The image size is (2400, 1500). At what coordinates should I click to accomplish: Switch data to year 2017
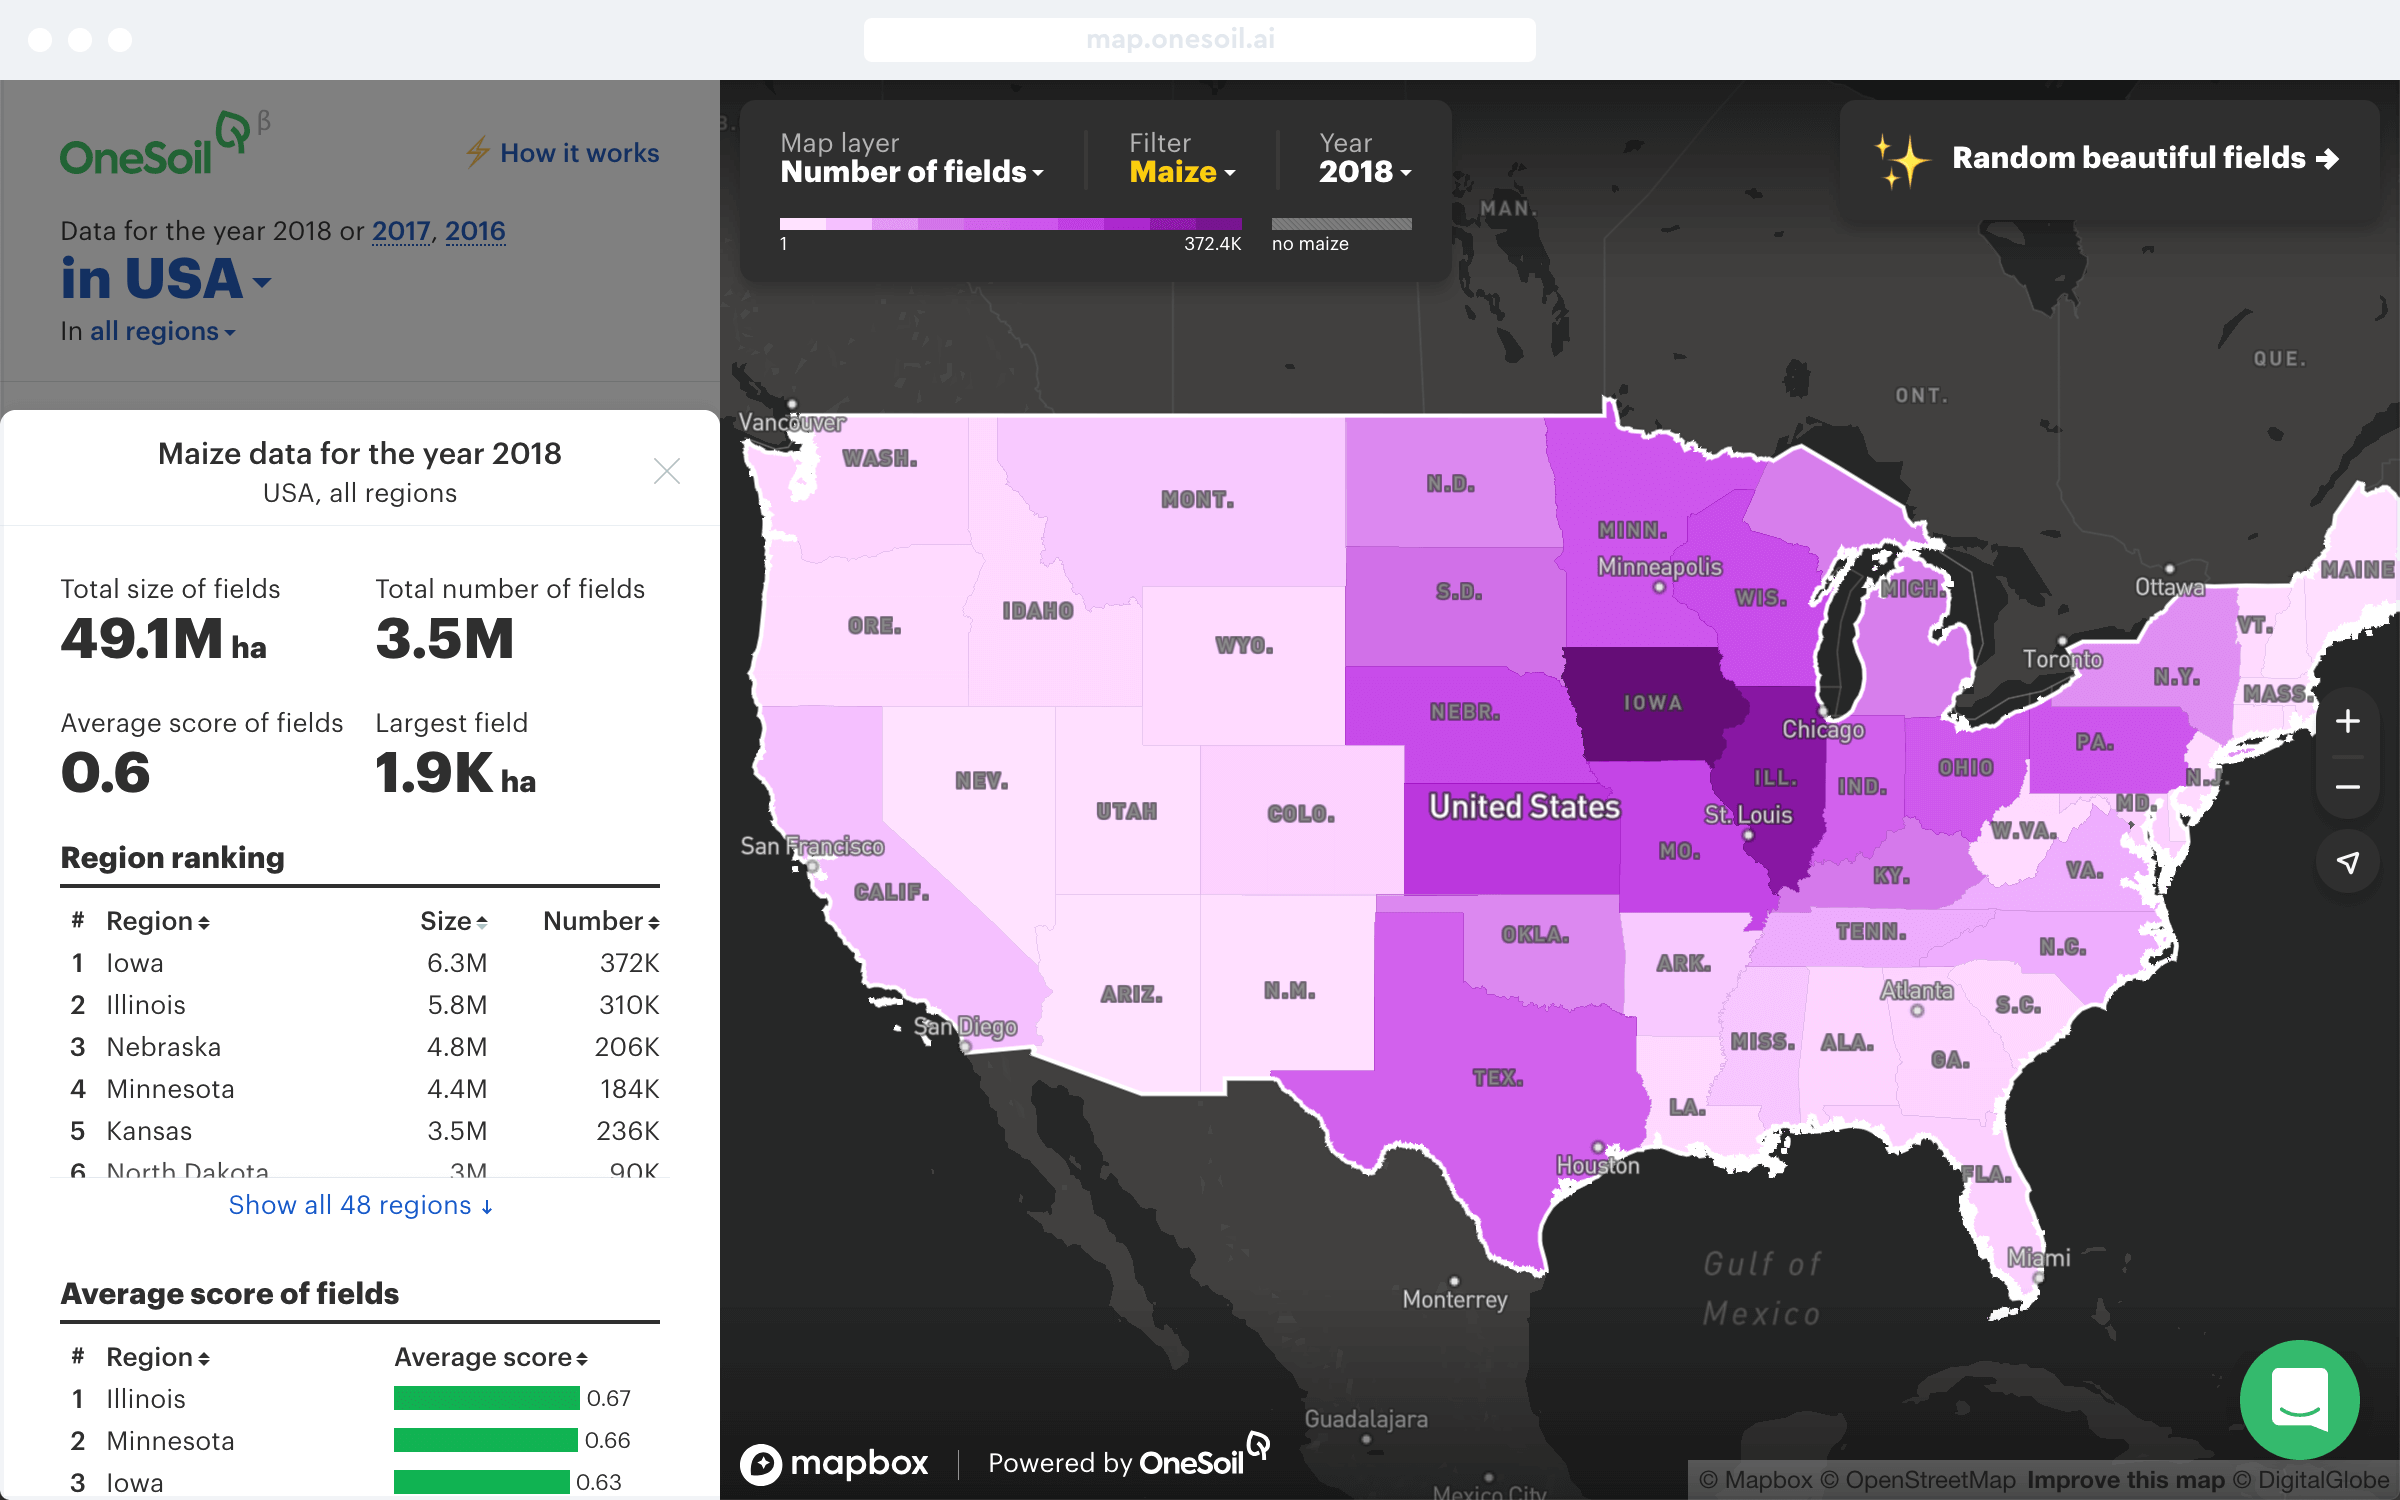point(401,231)
